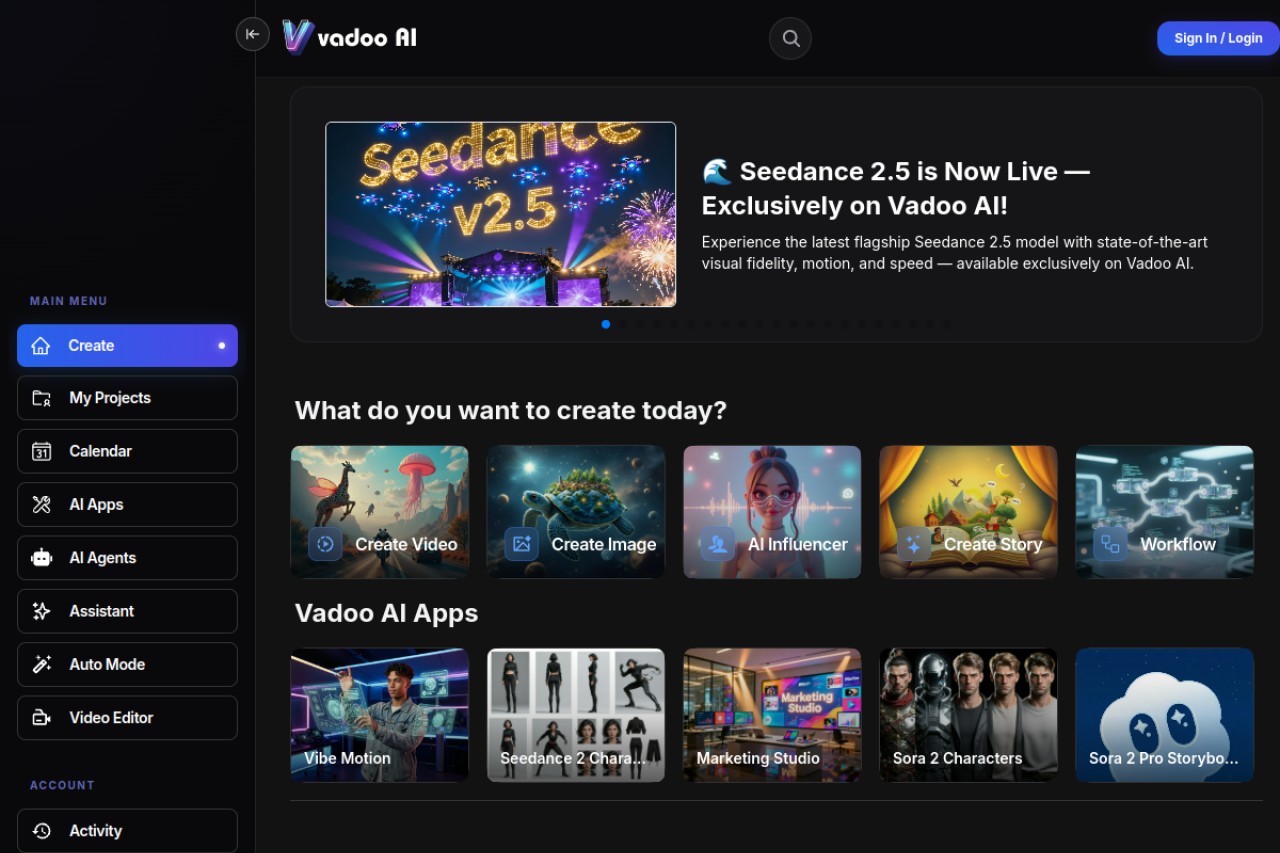This screenshot has height=853, width=1280.
Task: Click the Vadoo AI logo
Action: pos(349,37)
